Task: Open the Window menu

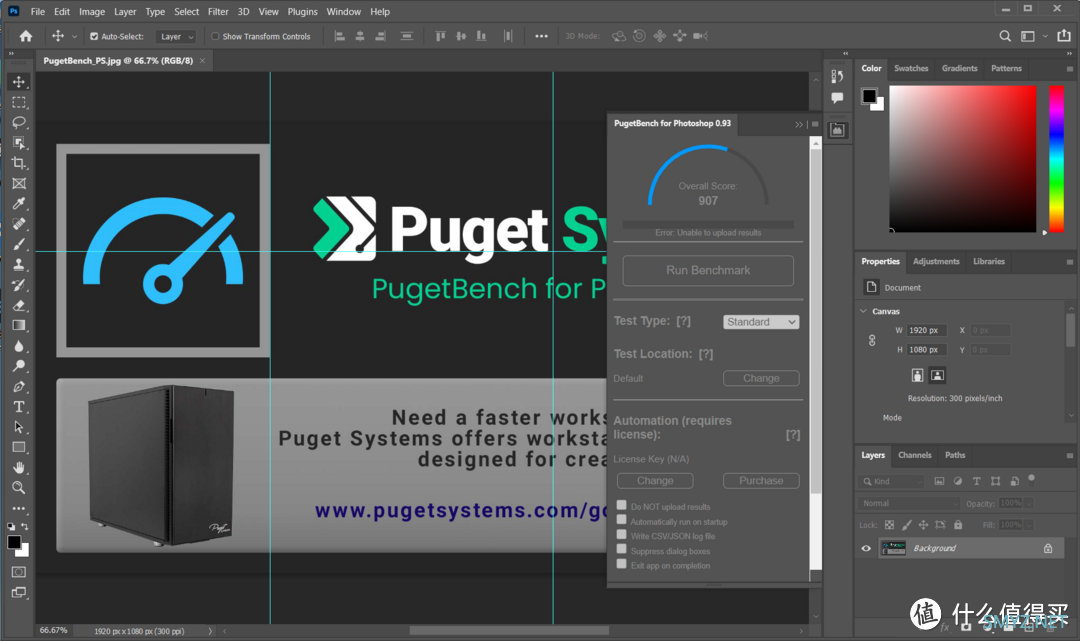Action: (x=344, y=12)
